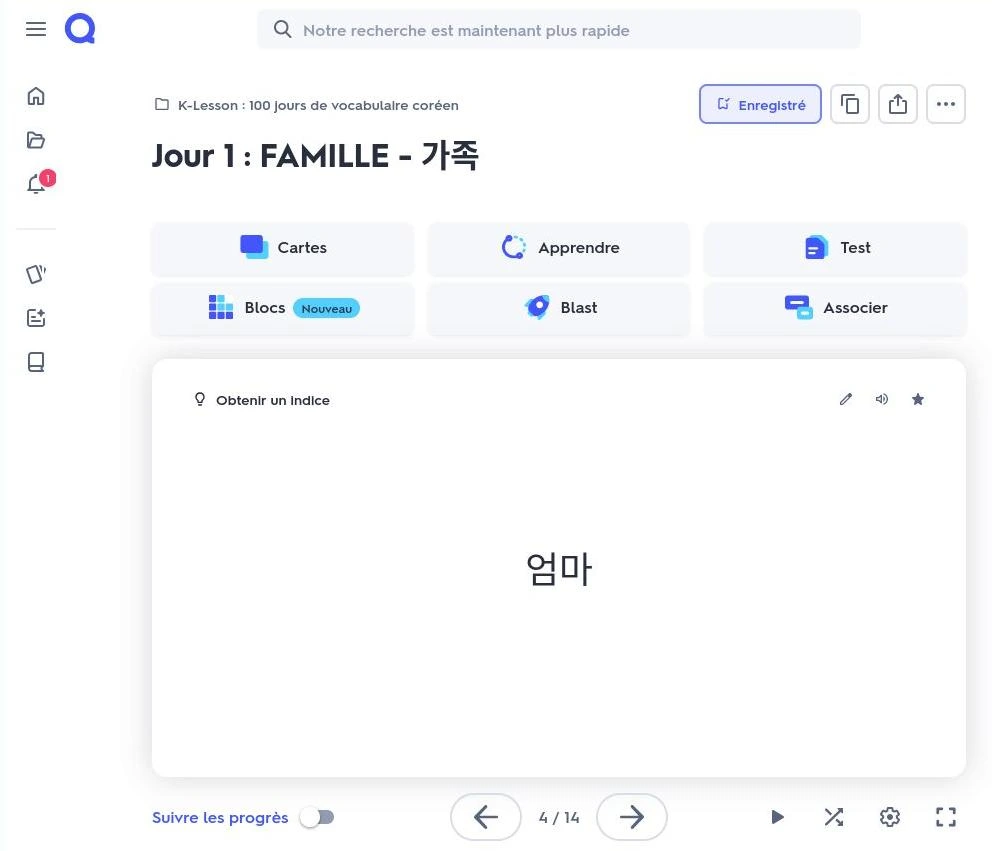The width and height of the screenshot is (992, 851).
Task: Copy this set with duplicate icon
Action: click(850, 104)
